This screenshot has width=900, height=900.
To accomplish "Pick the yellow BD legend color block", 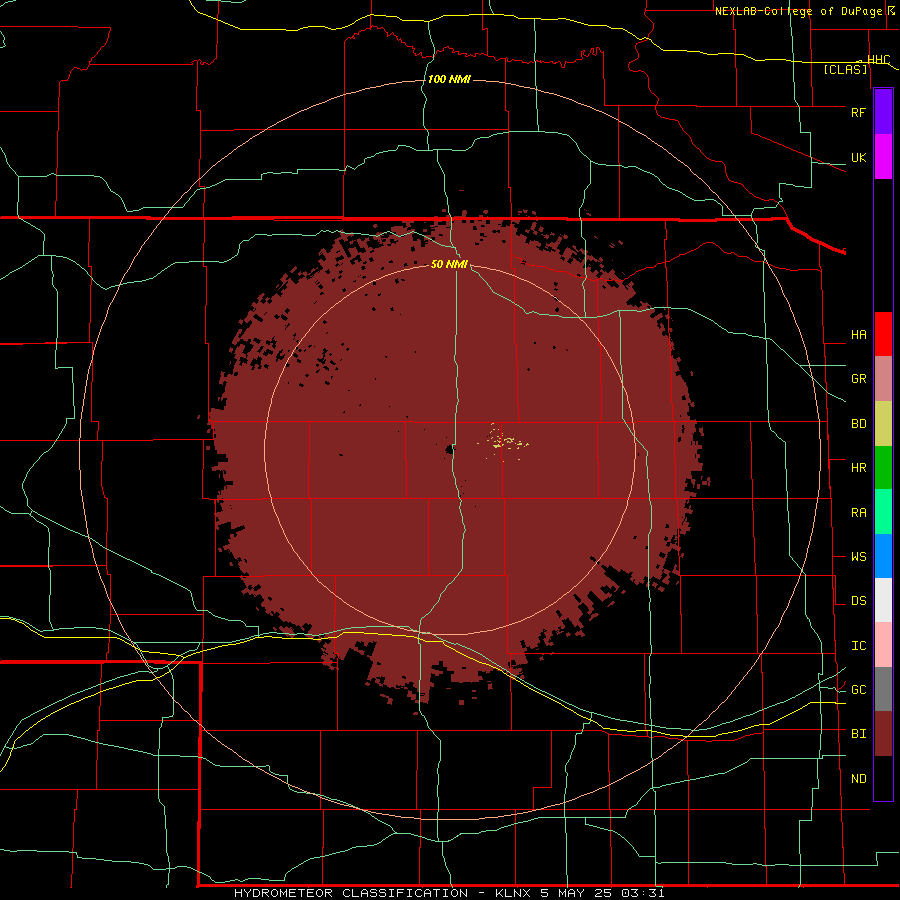I will click(x=883, y=424).
